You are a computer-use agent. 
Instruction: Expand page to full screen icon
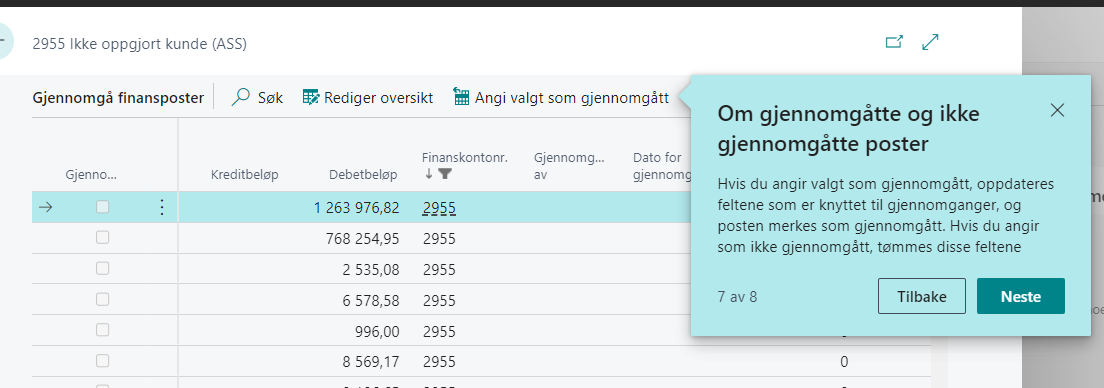click(931, 42)
